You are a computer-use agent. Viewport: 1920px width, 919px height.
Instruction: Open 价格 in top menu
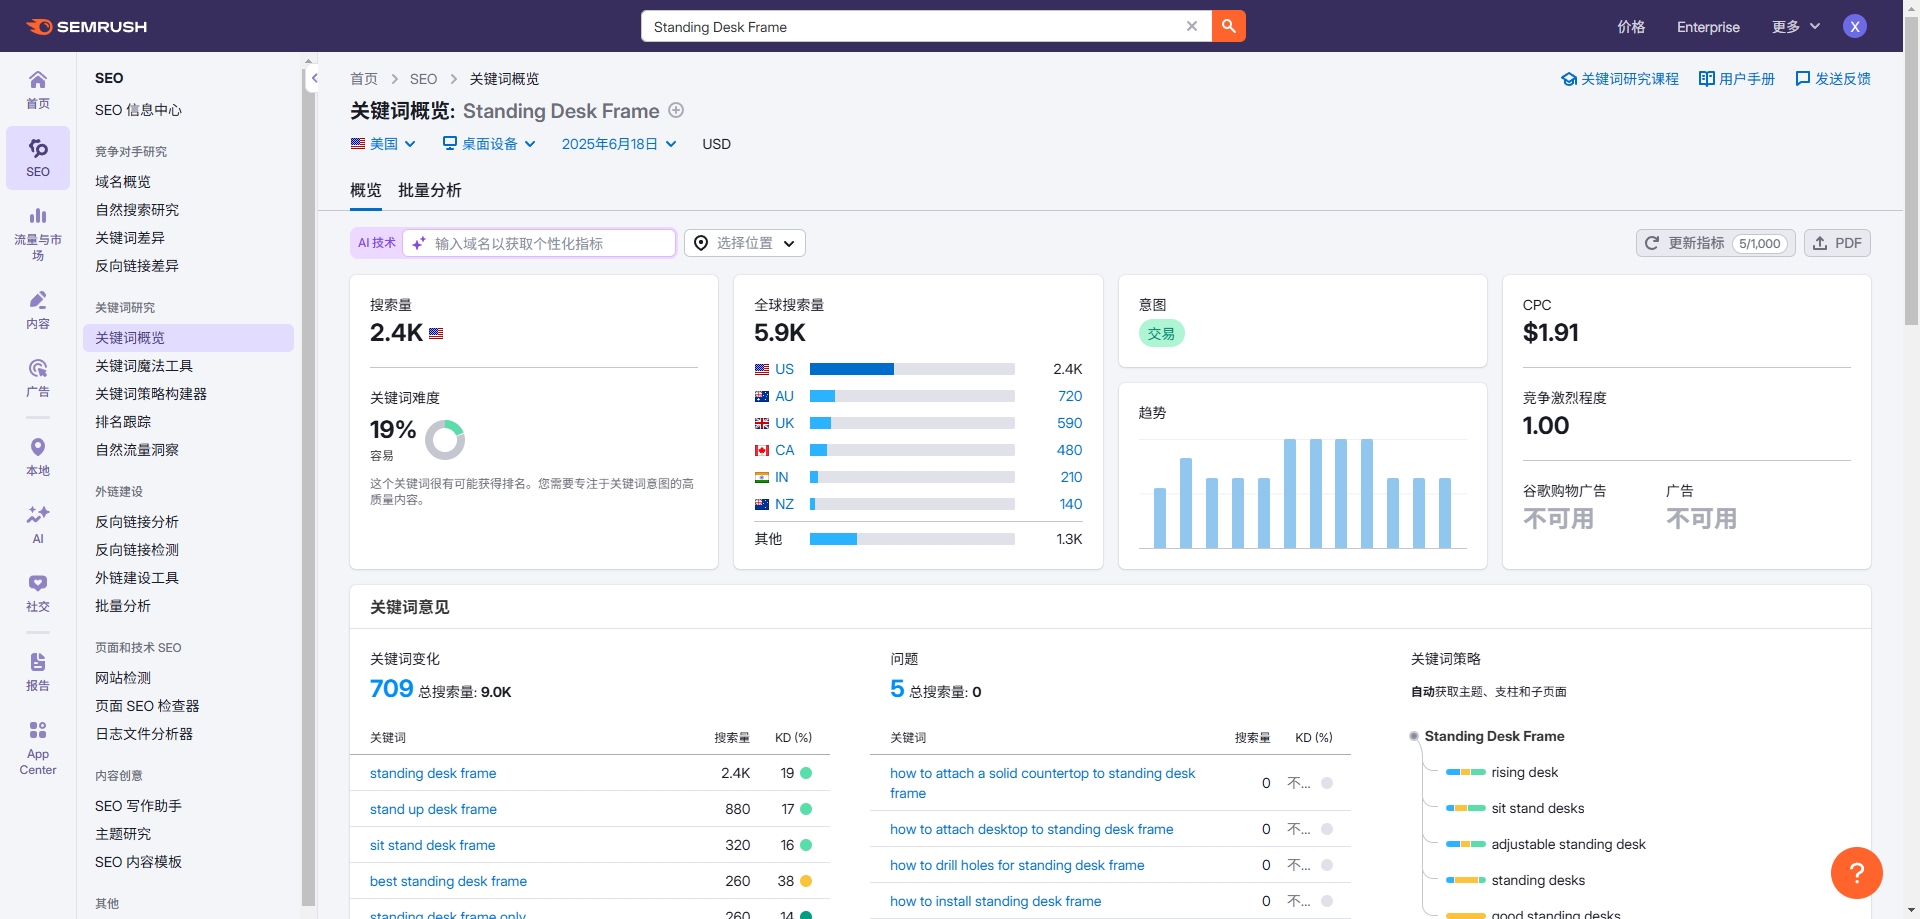point(1631,27)
